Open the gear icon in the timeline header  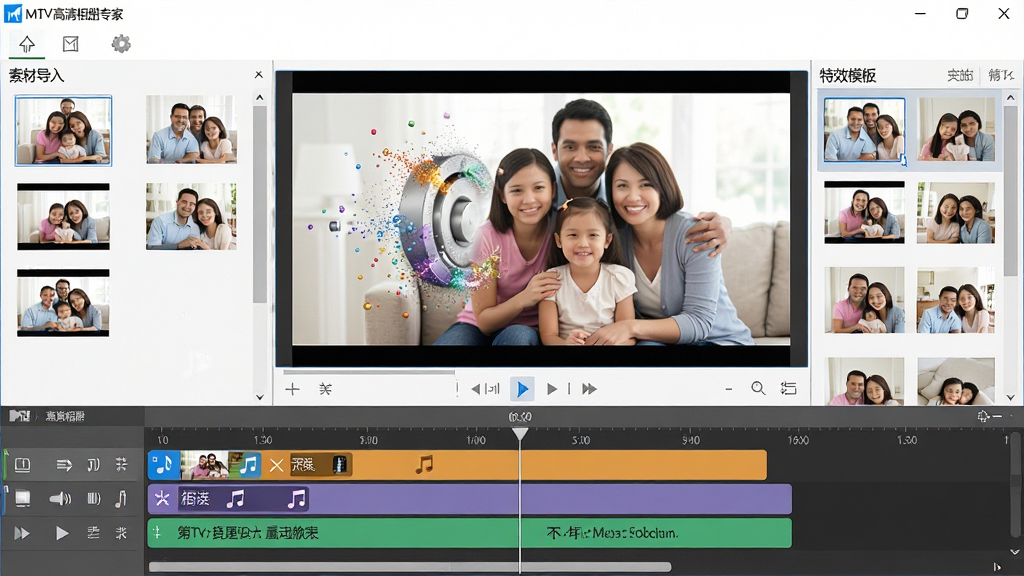pos(983,416)
